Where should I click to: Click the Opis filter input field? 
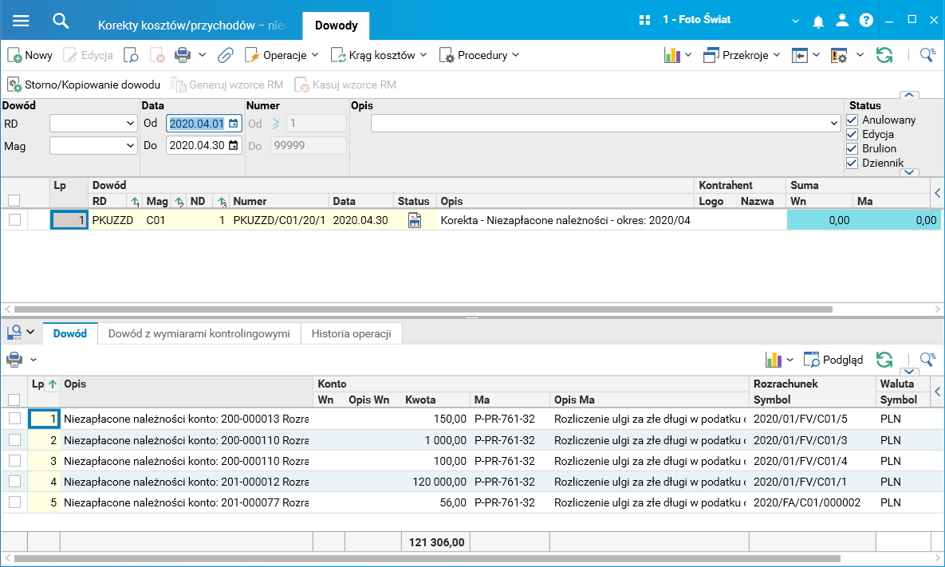[x=598, y=123]
